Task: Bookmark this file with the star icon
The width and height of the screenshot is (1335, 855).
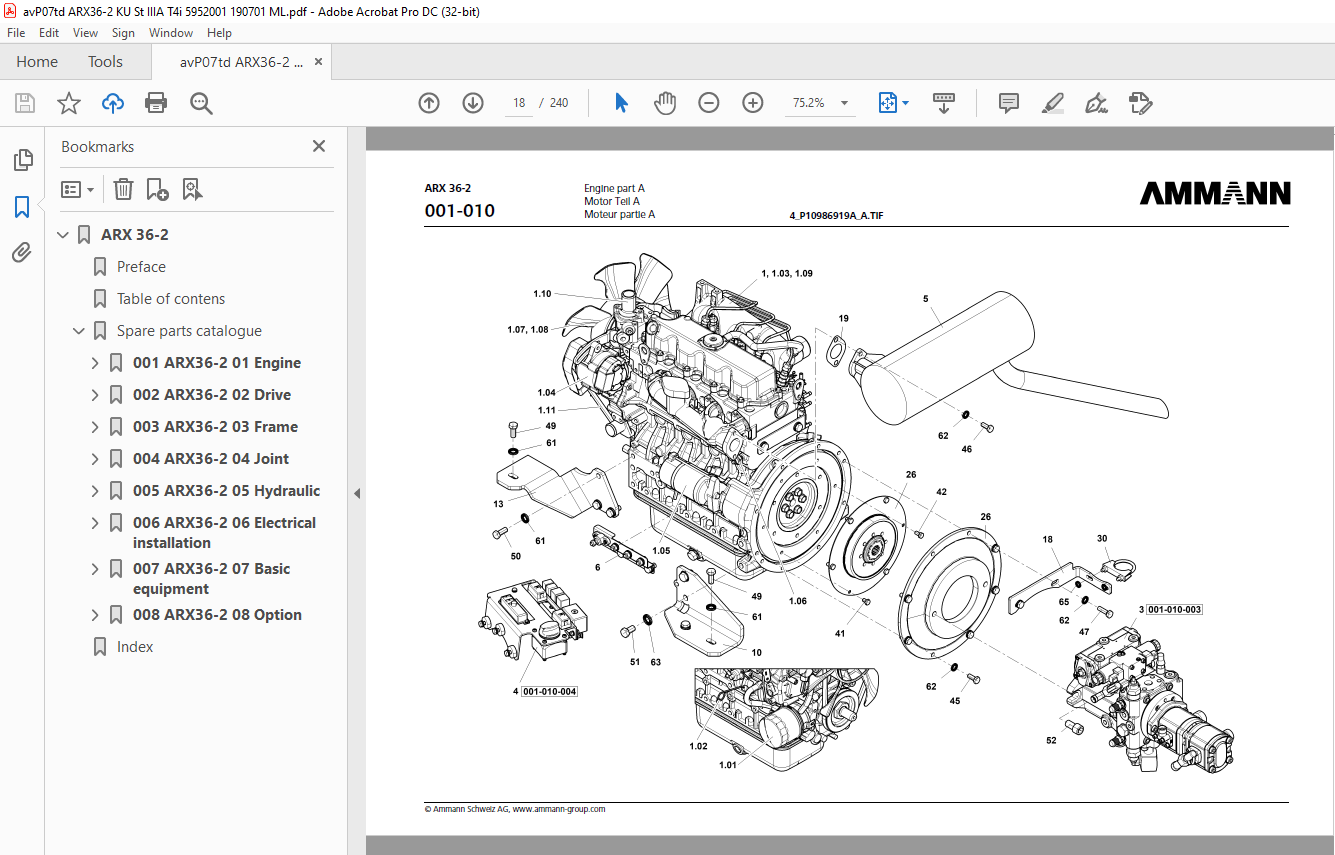Action: pos(69,103)
